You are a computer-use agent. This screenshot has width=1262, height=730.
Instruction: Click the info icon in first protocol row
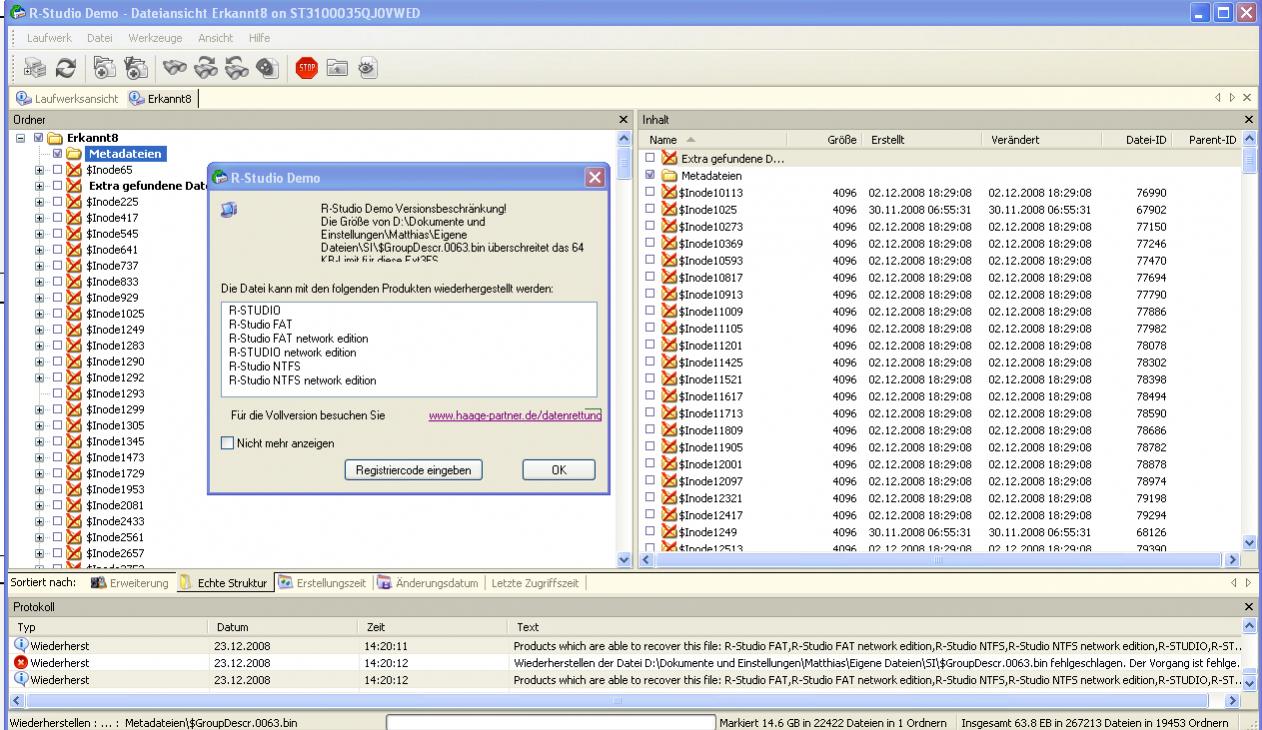(21, 645)
